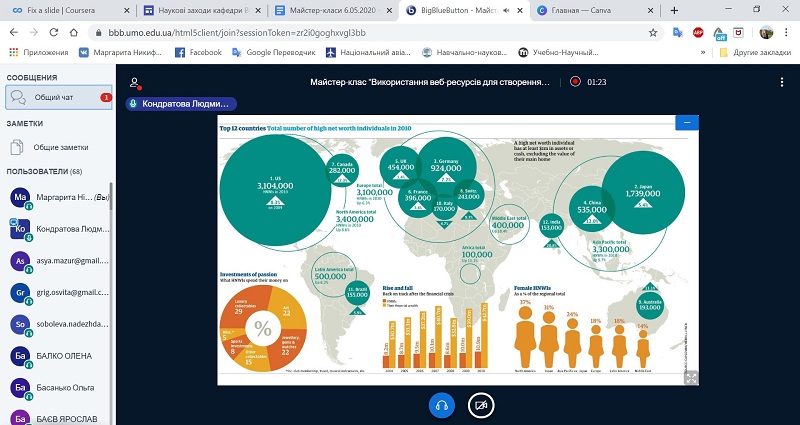Enable webcam sharing button
The width and height of the screenshot is (800, 425).
click(482, 405)
